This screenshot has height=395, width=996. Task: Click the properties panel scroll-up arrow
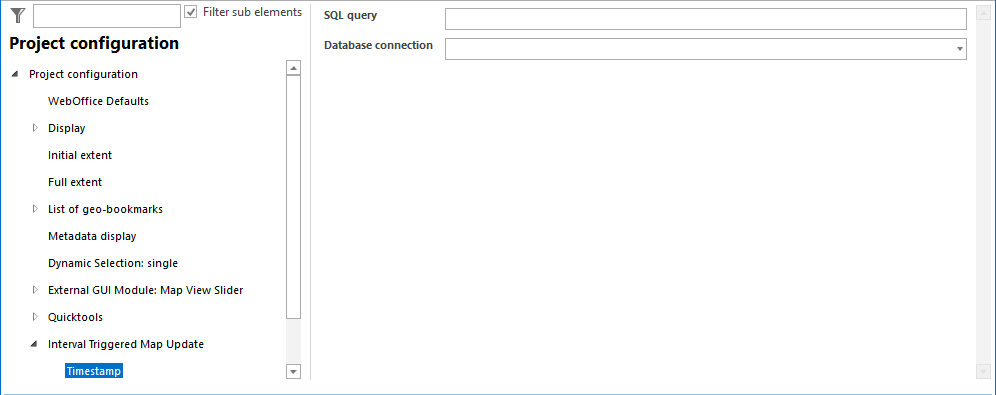click(x=983, y=13)
